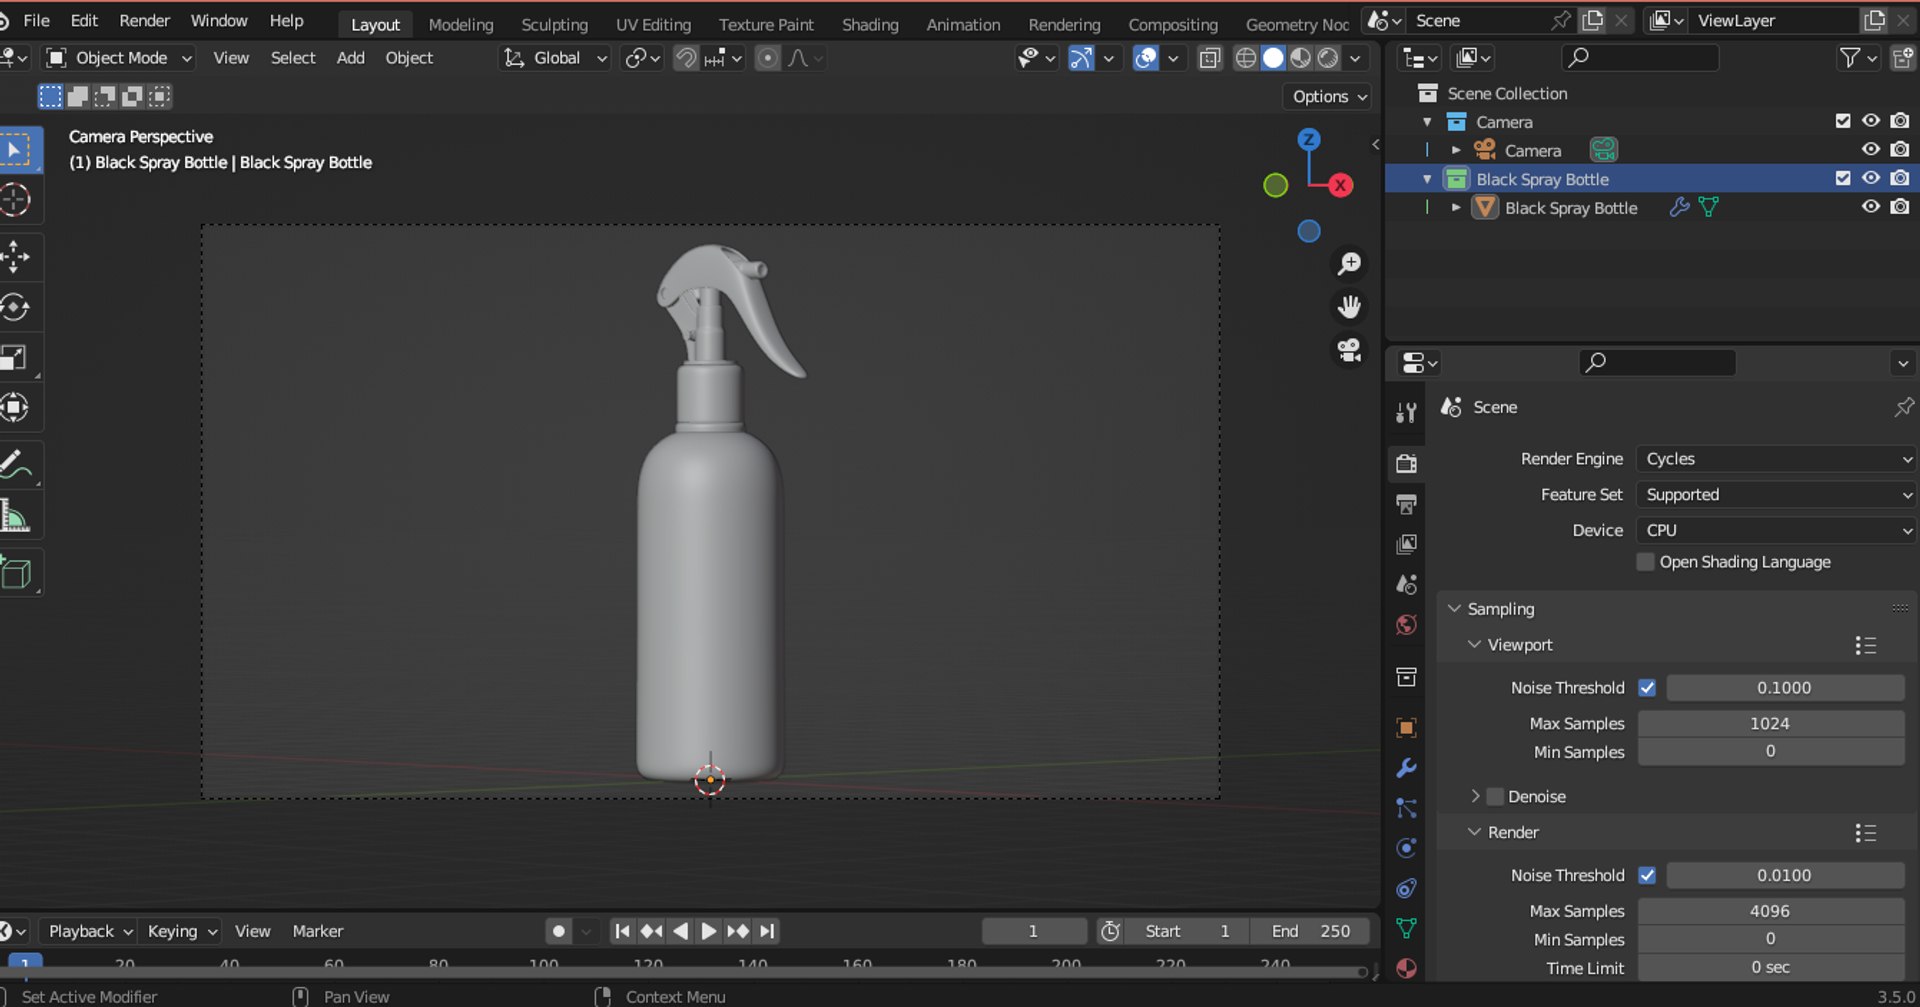Click the pan hand viewport gizmo
Screen dimensions: 1920x1007
pyautogui.click(x=1349, y=307)
